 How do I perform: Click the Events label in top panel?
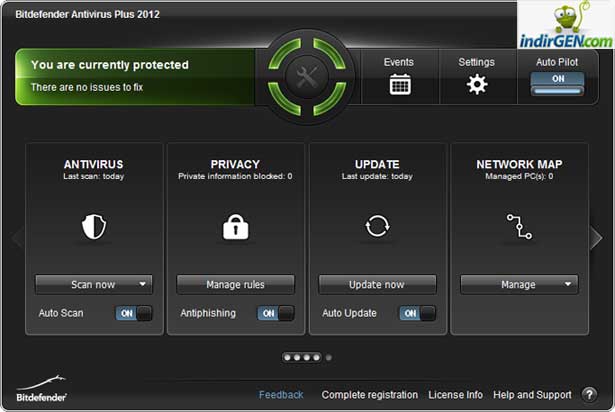(x=398, y=62)
